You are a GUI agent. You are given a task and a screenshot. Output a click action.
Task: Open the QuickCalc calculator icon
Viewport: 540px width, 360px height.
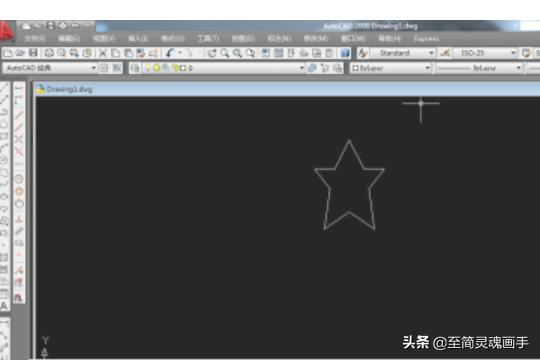pos(329,53)
